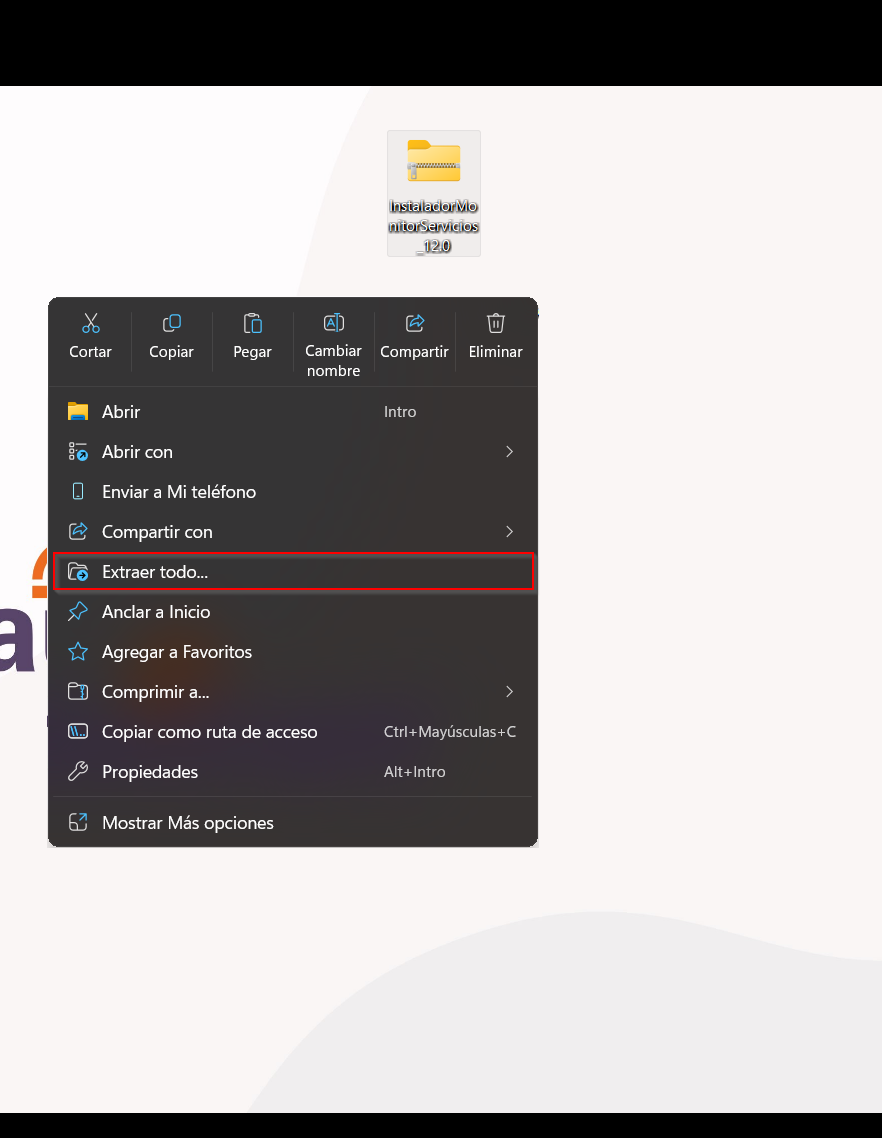882x1138 pixels.
Task: Click the Ctrl+Mayúsculas+C shortcut text
Action: point(450,732)
